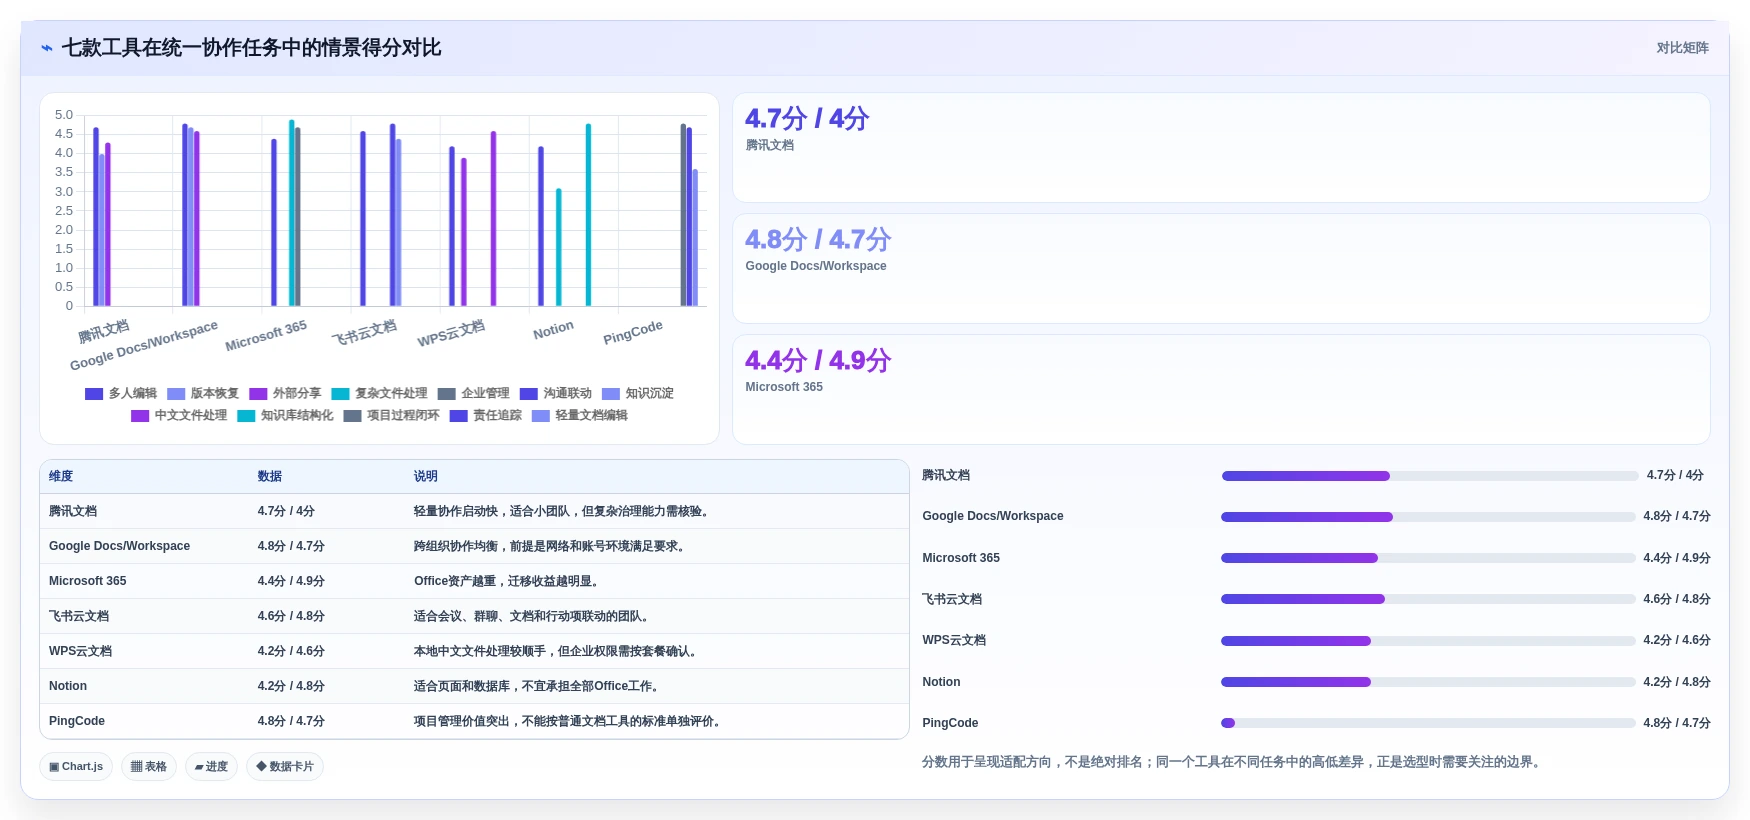Click the description starting 适合页面和数据库
The image size is (1750, 820).
(x=539, y=687)
